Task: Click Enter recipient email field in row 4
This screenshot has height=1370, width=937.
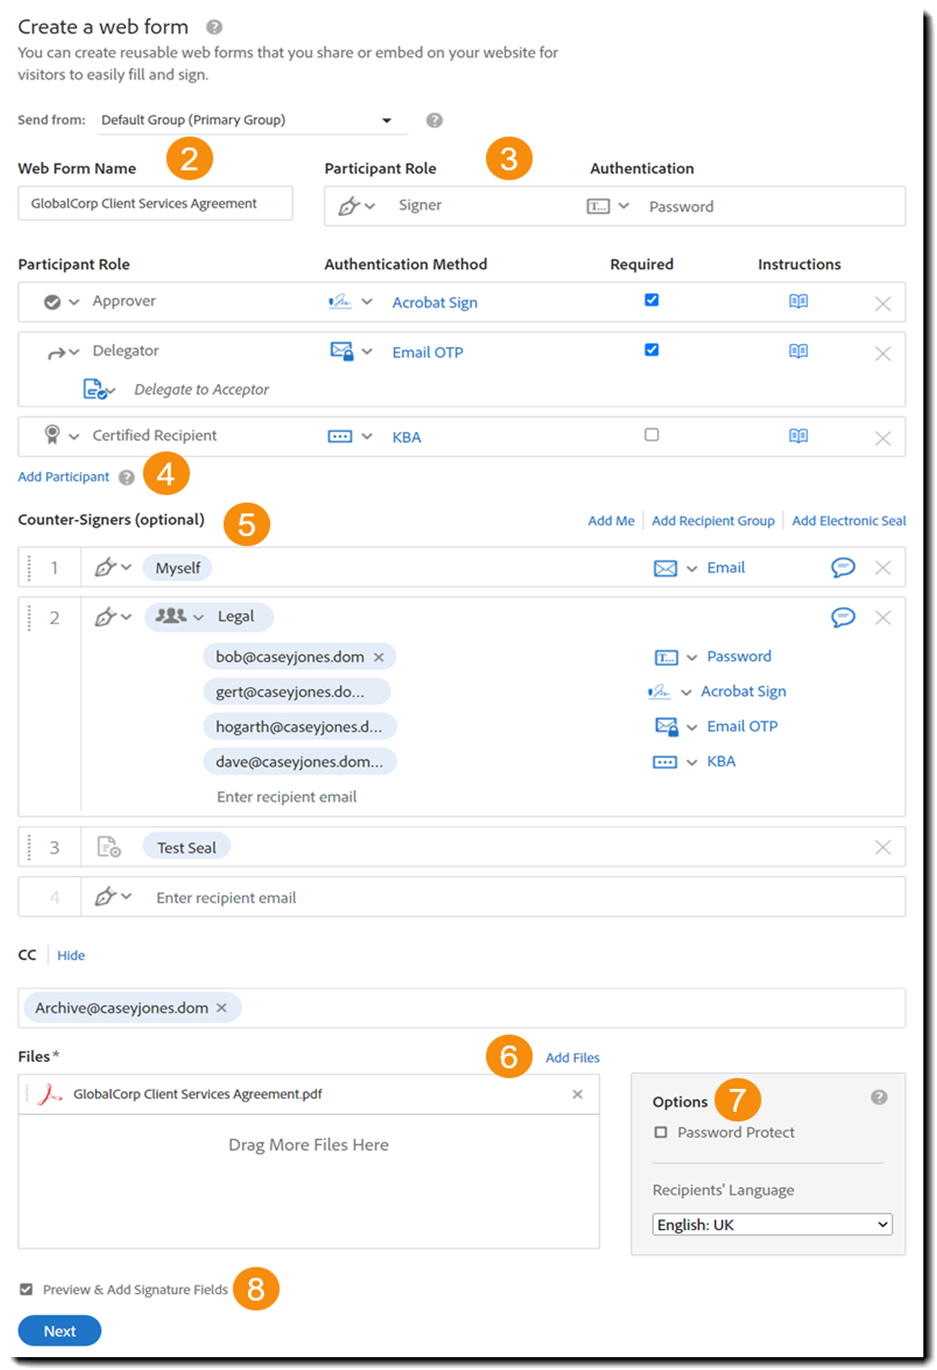Action: point(226,898)
